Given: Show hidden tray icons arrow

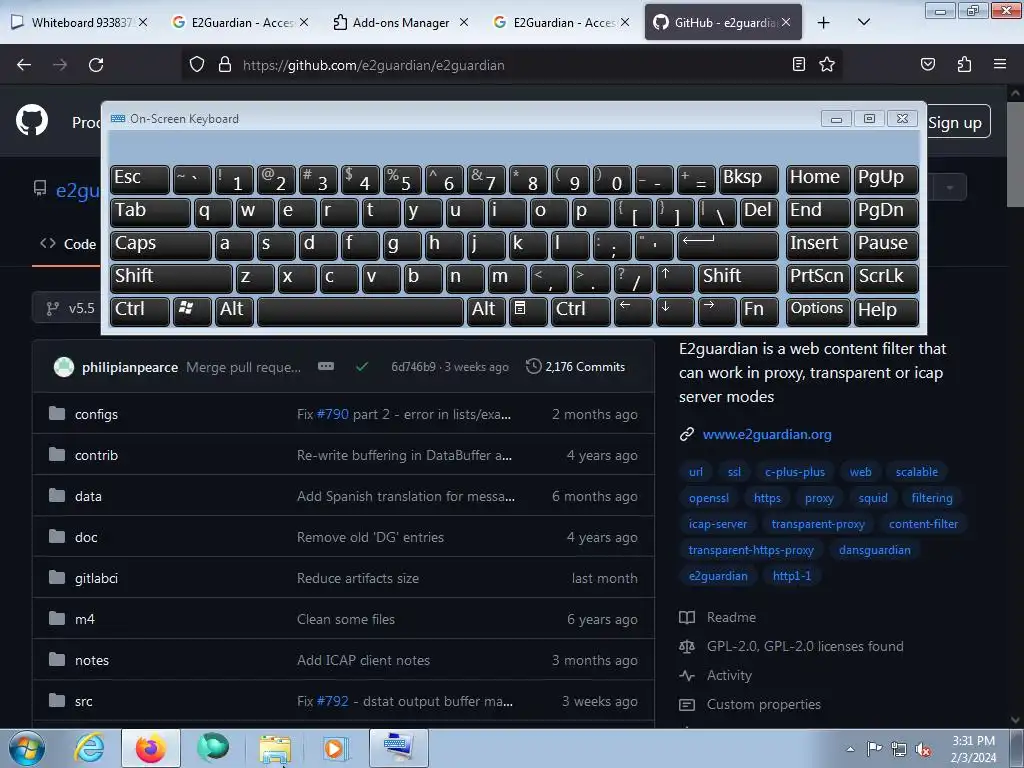Looking at the screenshot, I should tap(850, 750).
